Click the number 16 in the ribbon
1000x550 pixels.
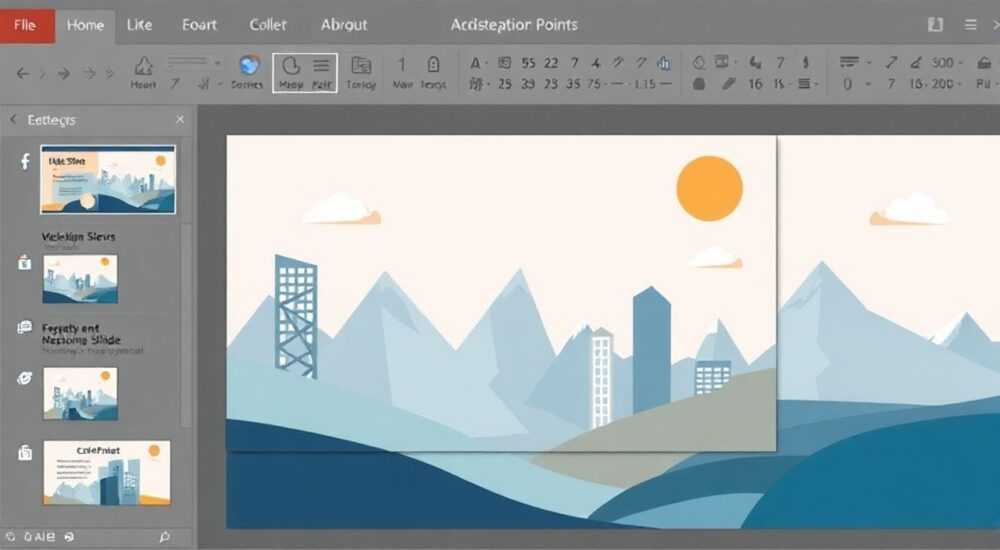[755, 84]
